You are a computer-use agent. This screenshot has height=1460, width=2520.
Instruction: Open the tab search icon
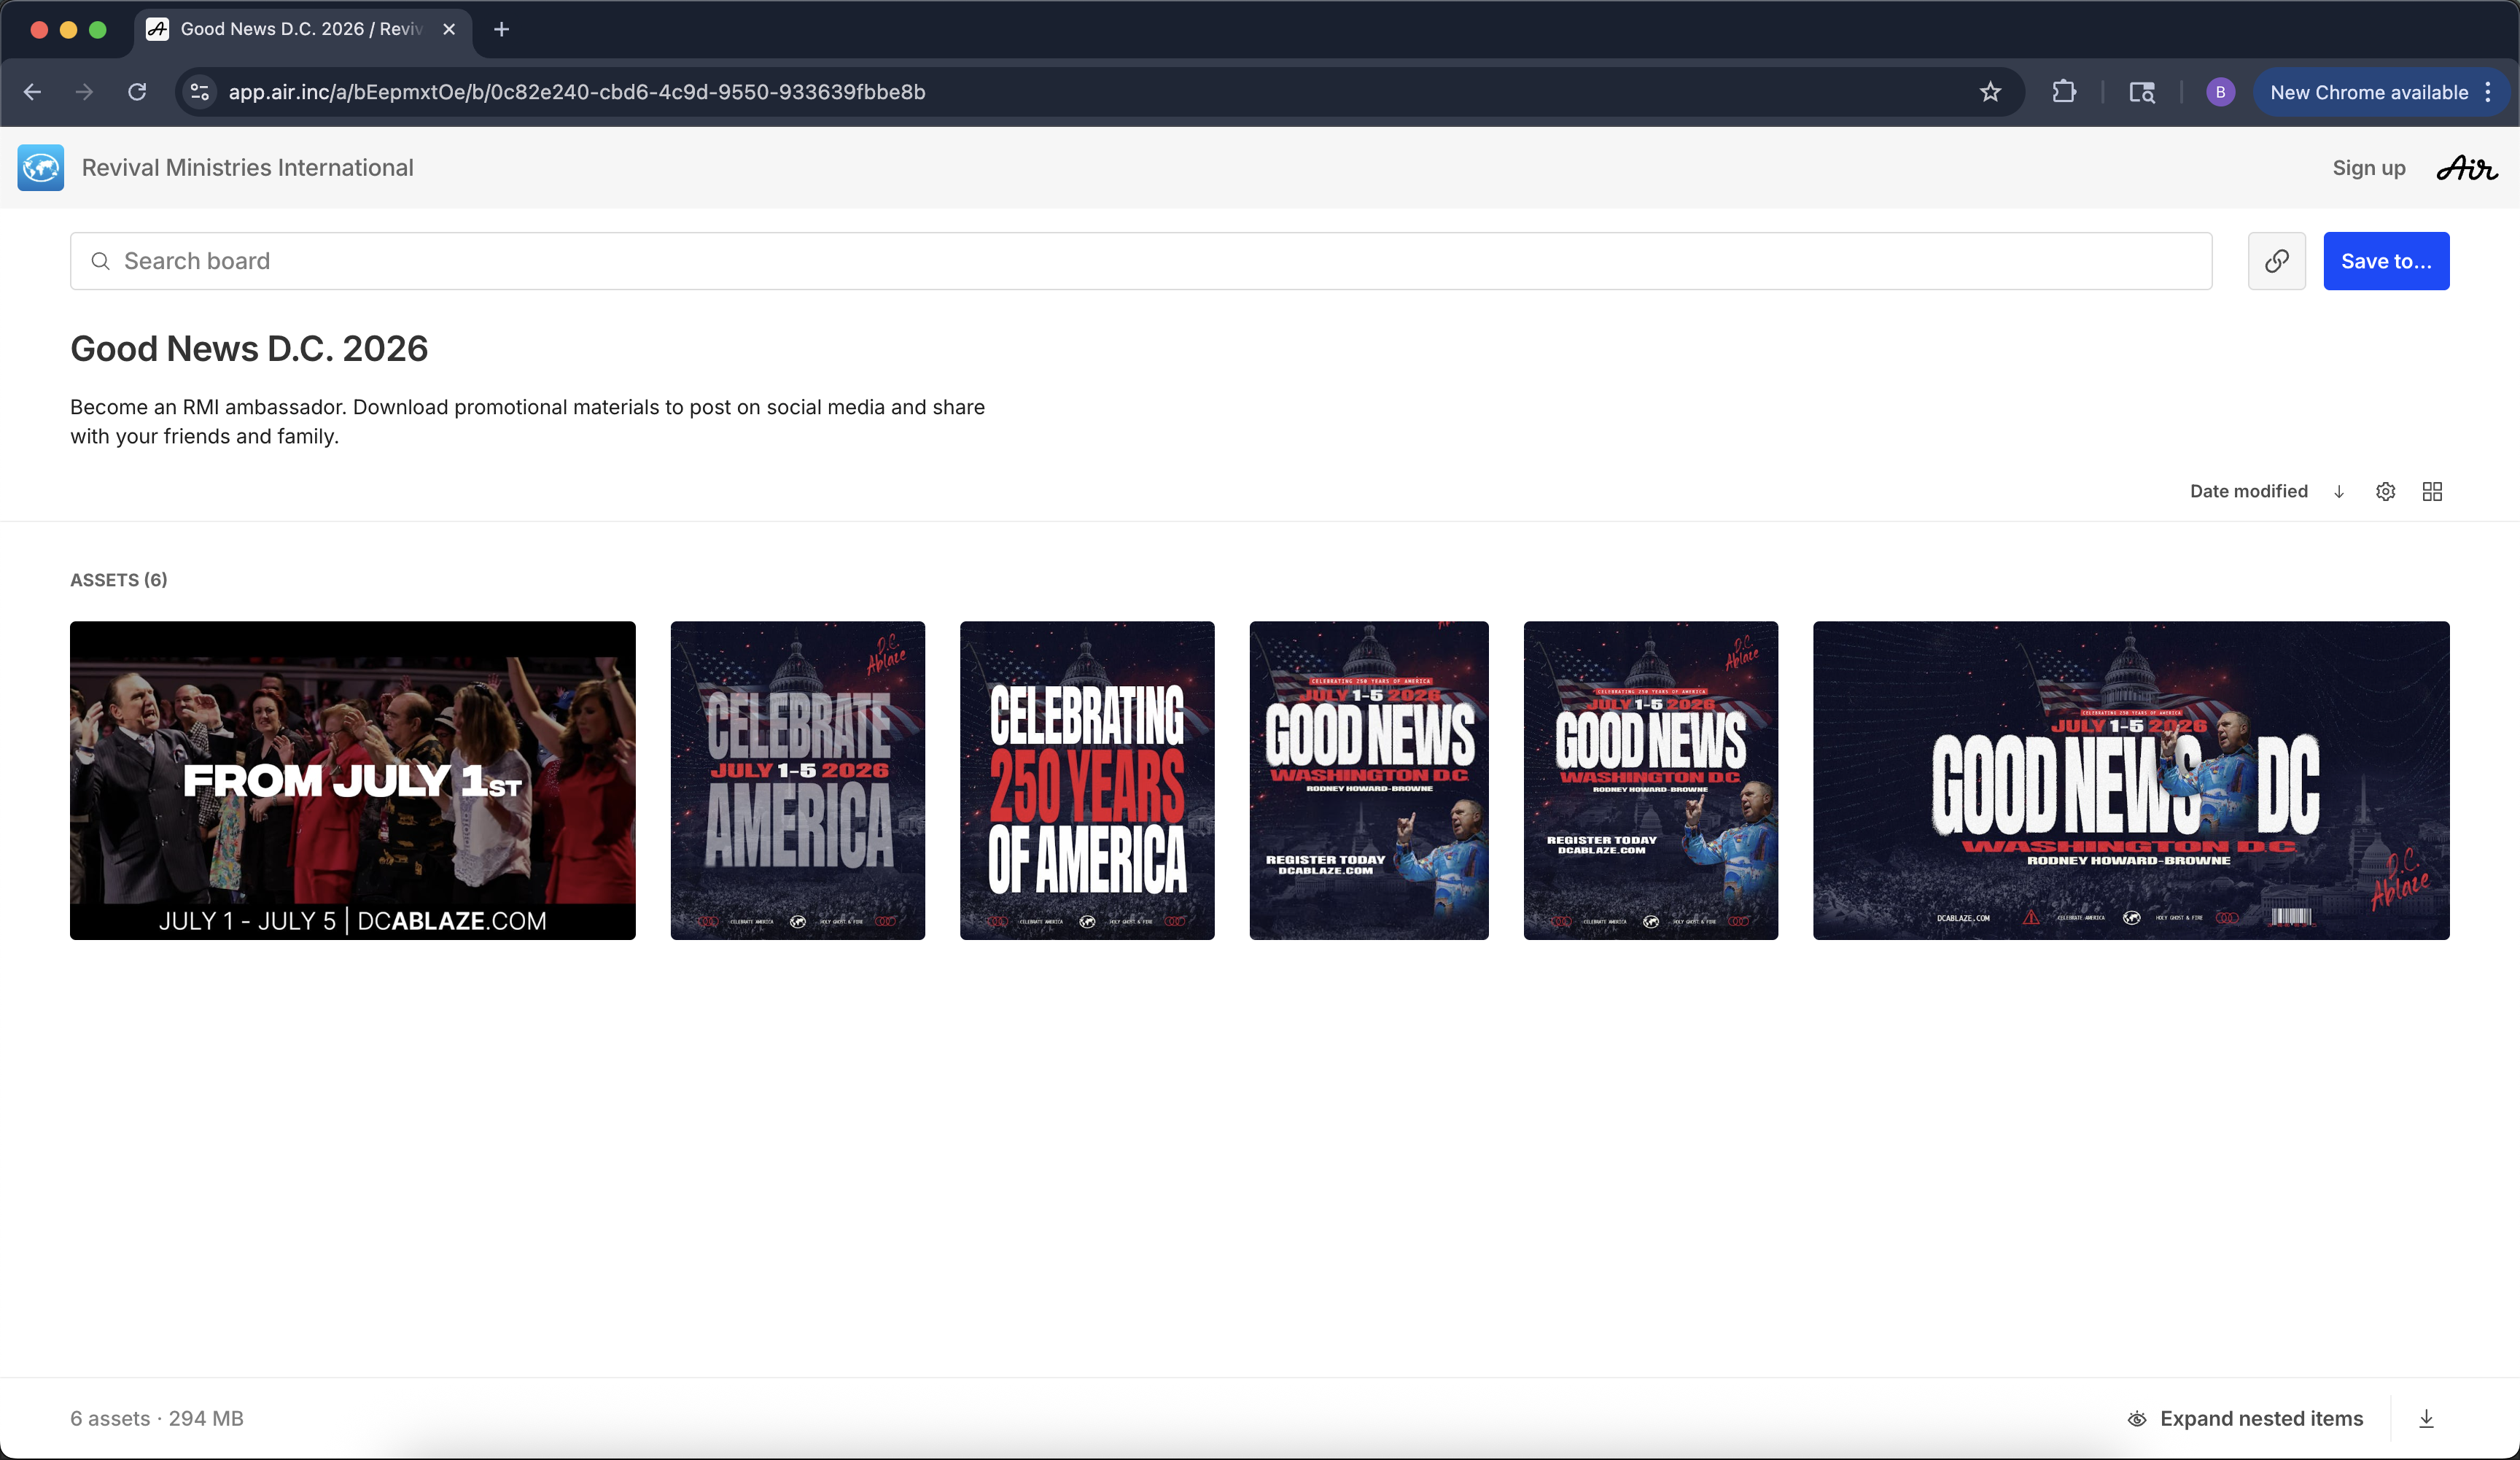click(2142, 92)
